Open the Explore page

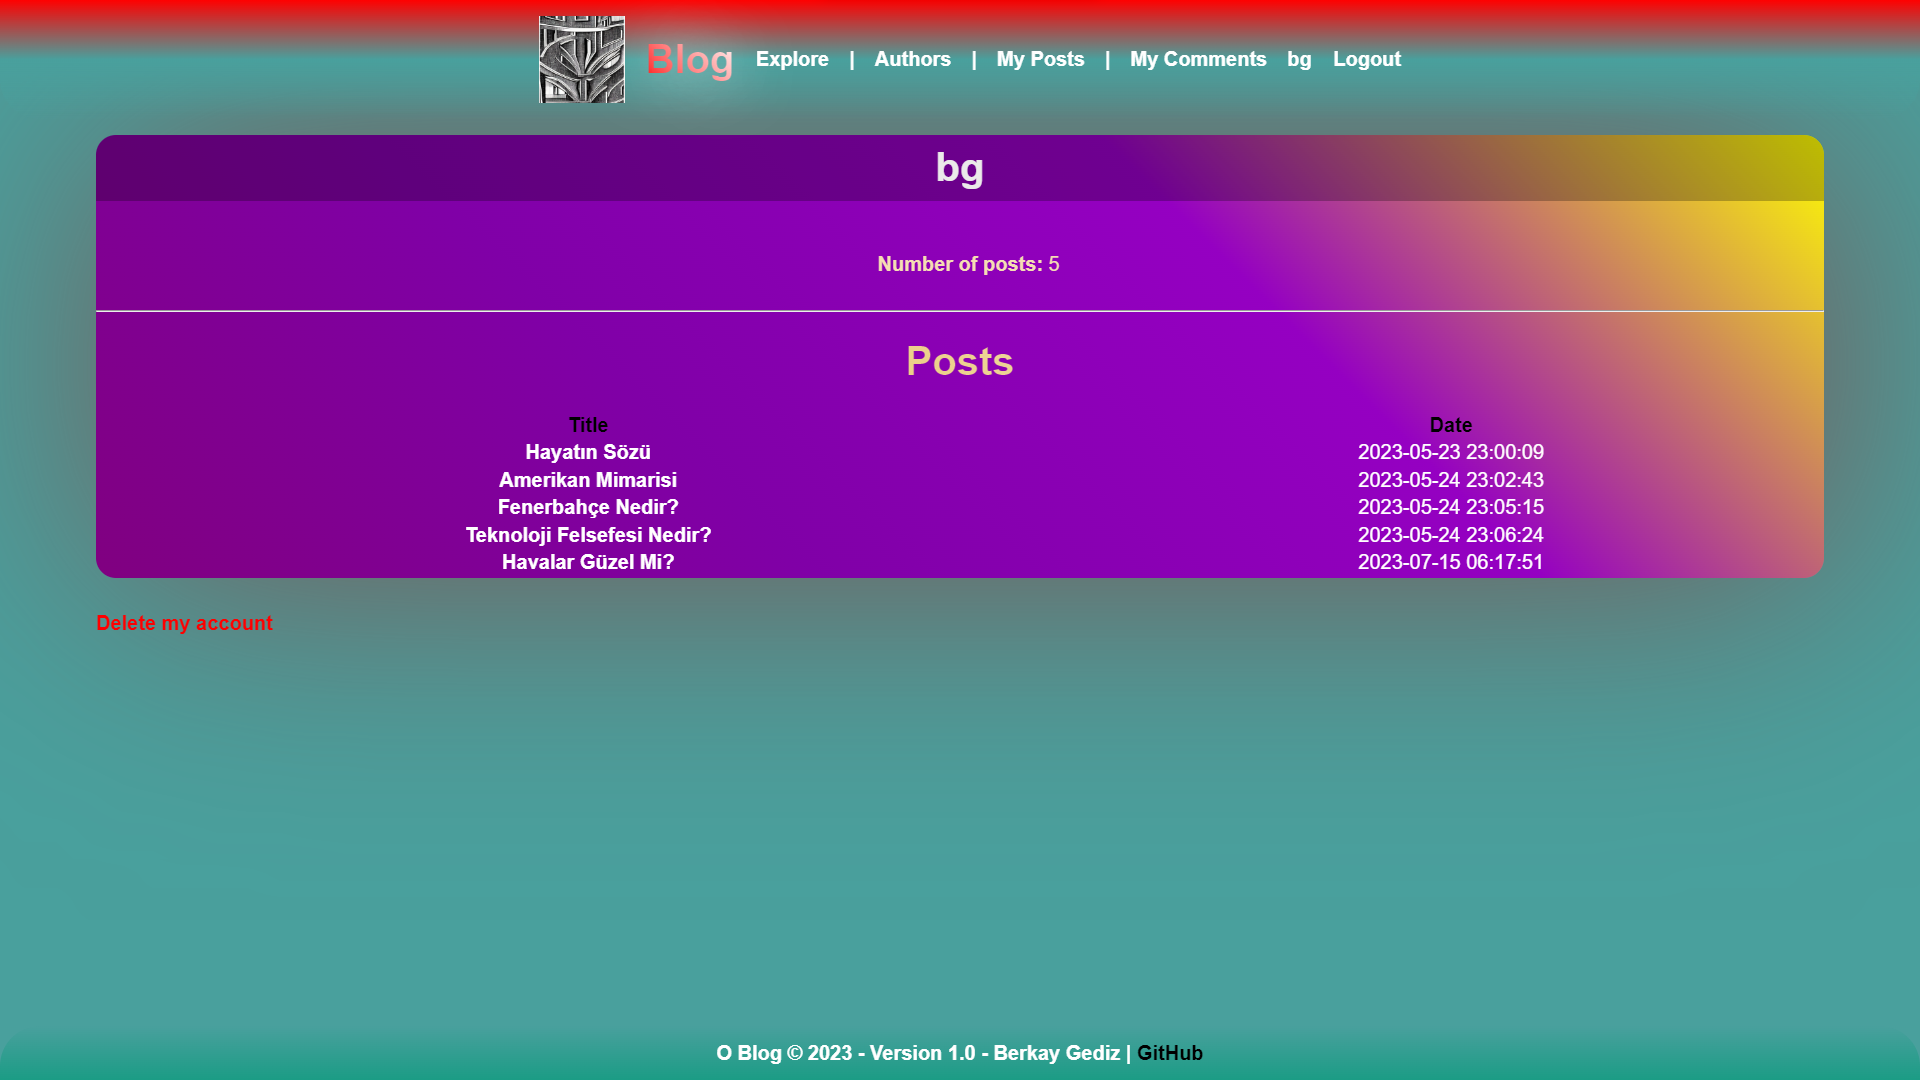pos(792,59)
